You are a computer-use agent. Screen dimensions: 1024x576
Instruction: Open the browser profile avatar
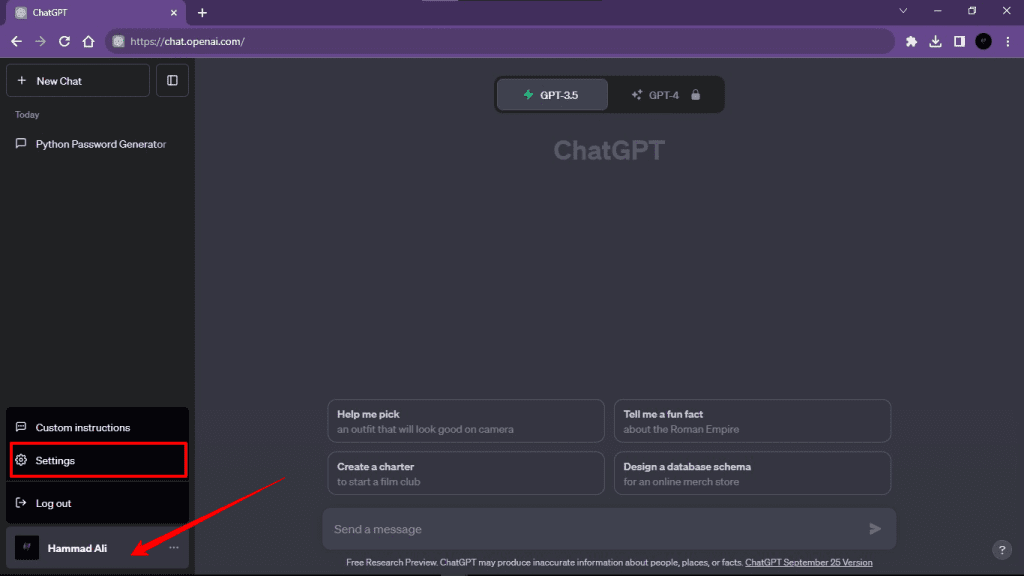coord(983,41)
